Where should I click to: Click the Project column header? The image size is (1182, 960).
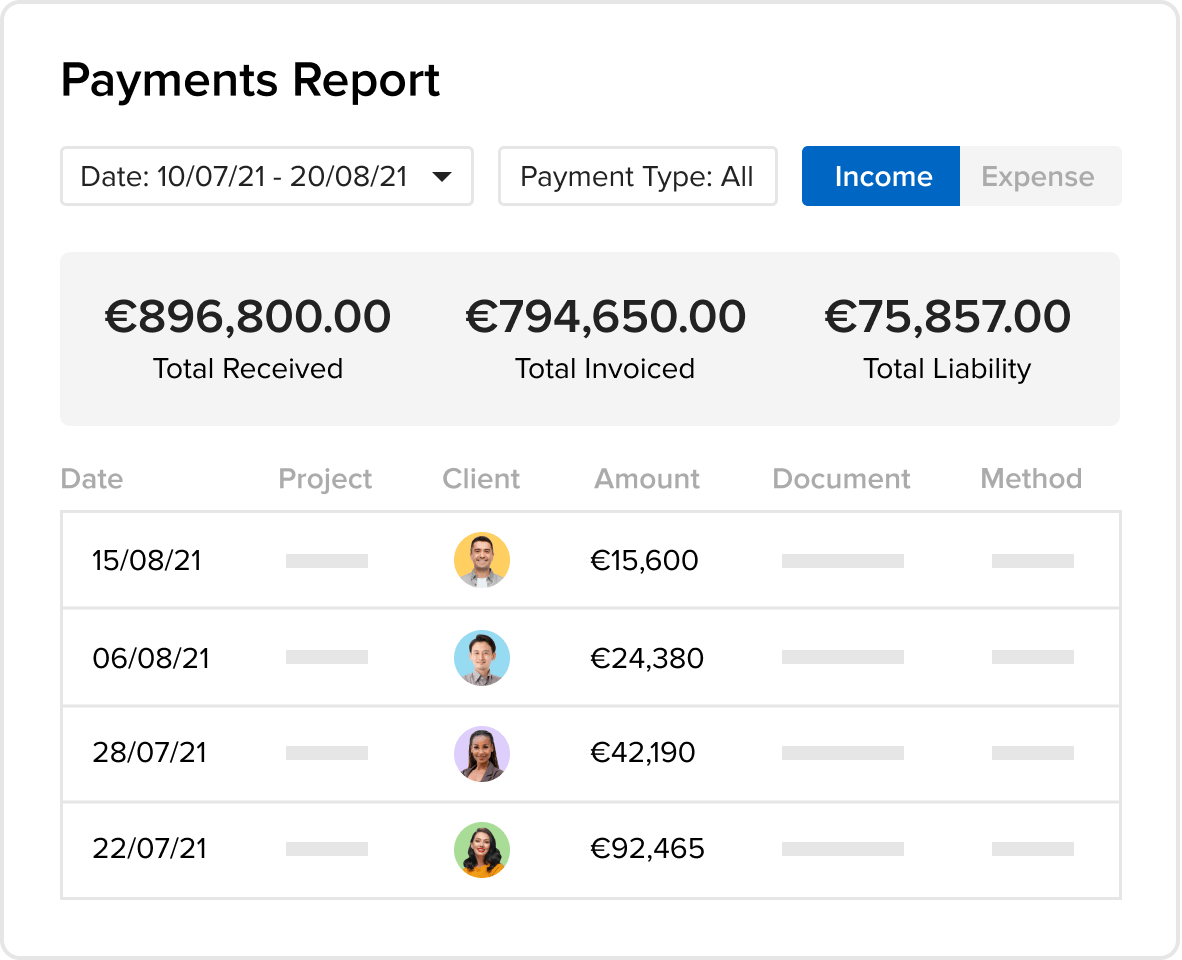[325, 479]
